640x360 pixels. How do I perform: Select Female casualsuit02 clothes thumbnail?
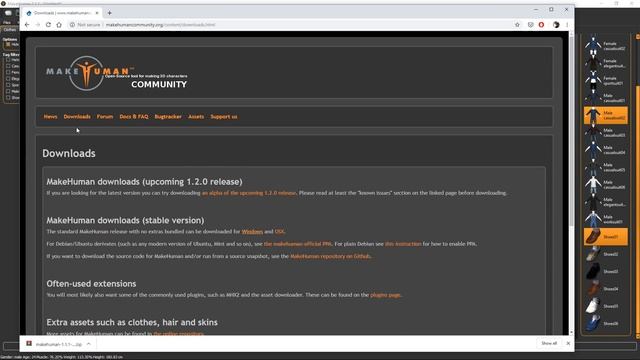(606, 45)
